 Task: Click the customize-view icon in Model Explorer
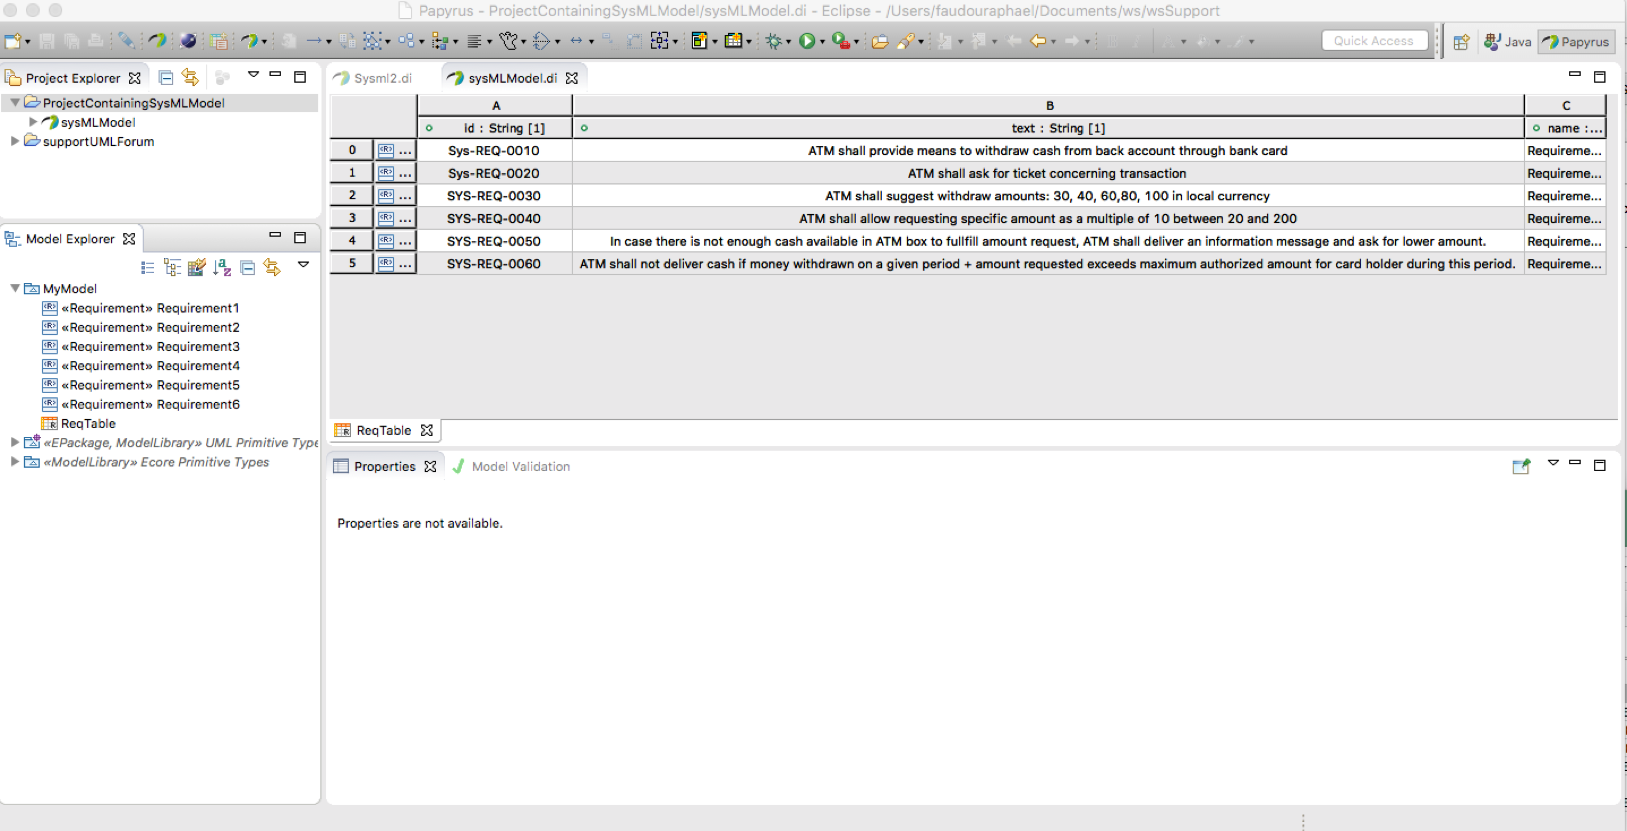196,267
